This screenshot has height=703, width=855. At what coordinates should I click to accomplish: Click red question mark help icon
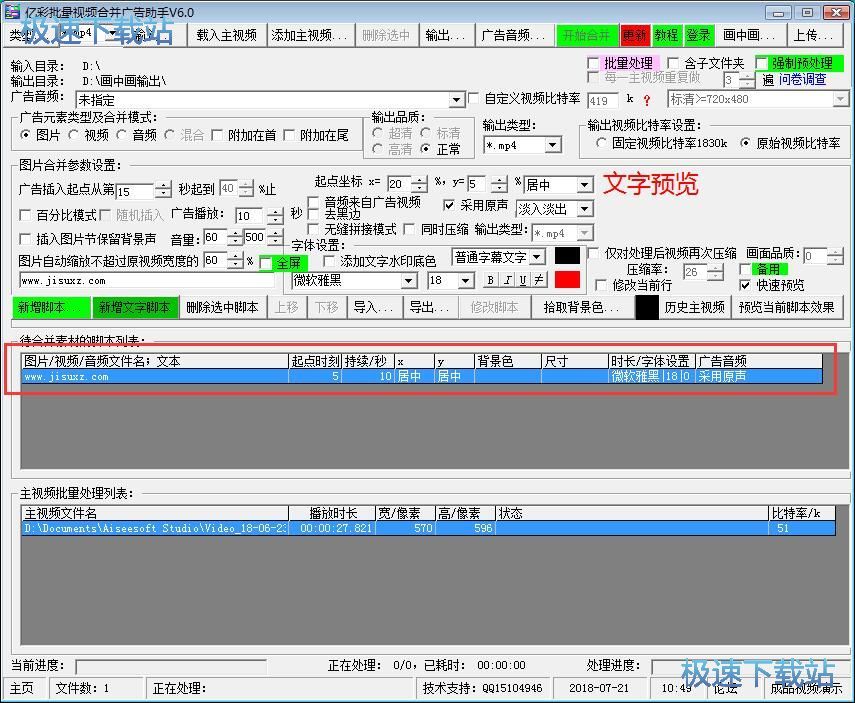(647, 100)
